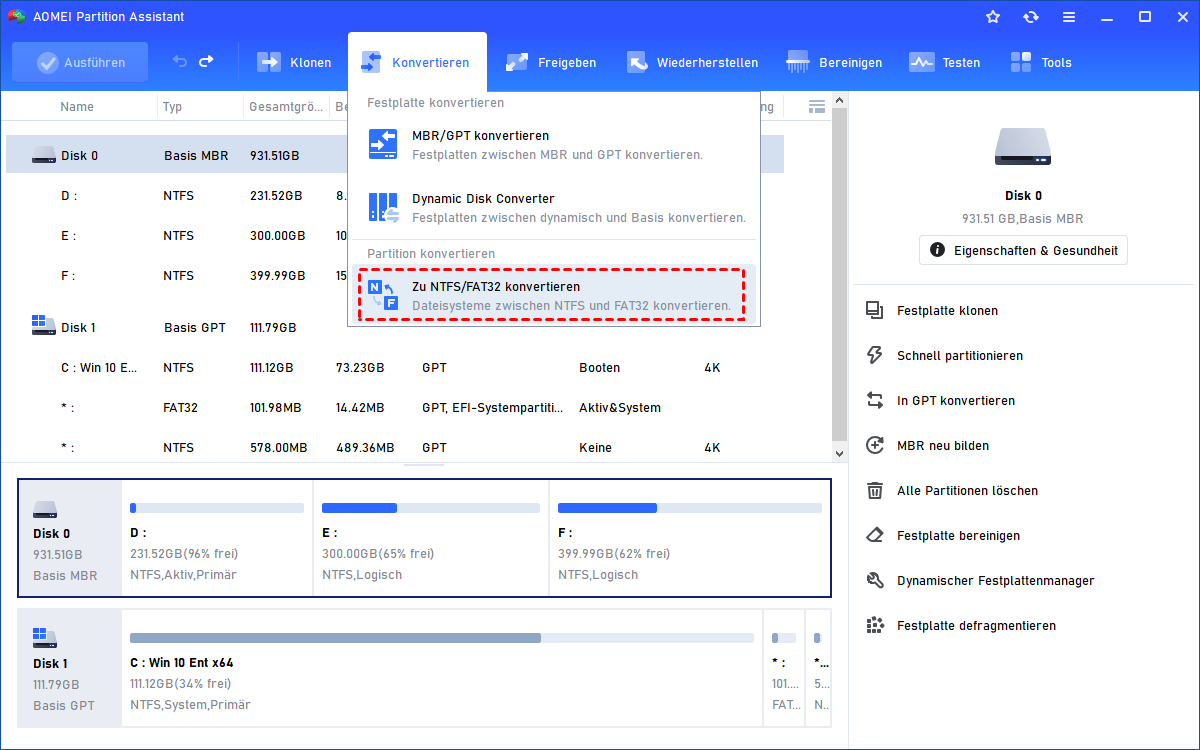
Task: Click the Testen waveform icon
Action: (921, 62)
